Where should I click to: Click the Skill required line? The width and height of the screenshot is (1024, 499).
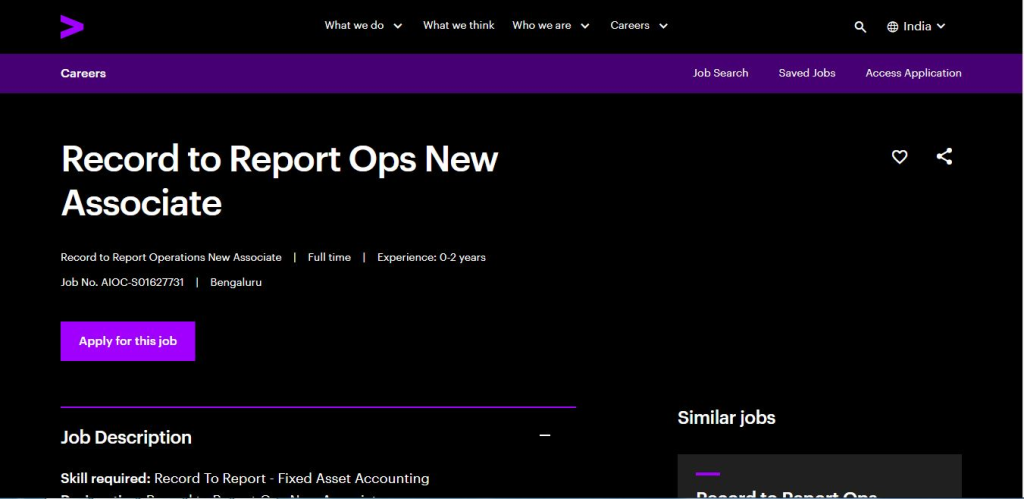(x=245, y=479)
